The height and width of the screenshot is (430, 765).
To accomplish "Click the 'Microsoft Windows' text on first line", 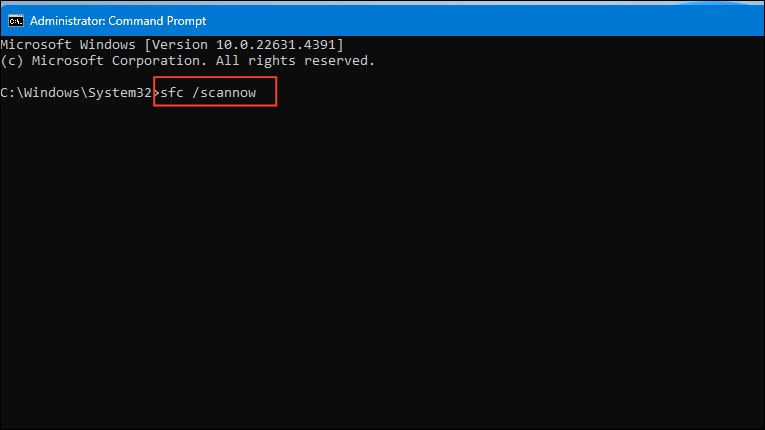I will pyautogui.click(x=68, y=44).
